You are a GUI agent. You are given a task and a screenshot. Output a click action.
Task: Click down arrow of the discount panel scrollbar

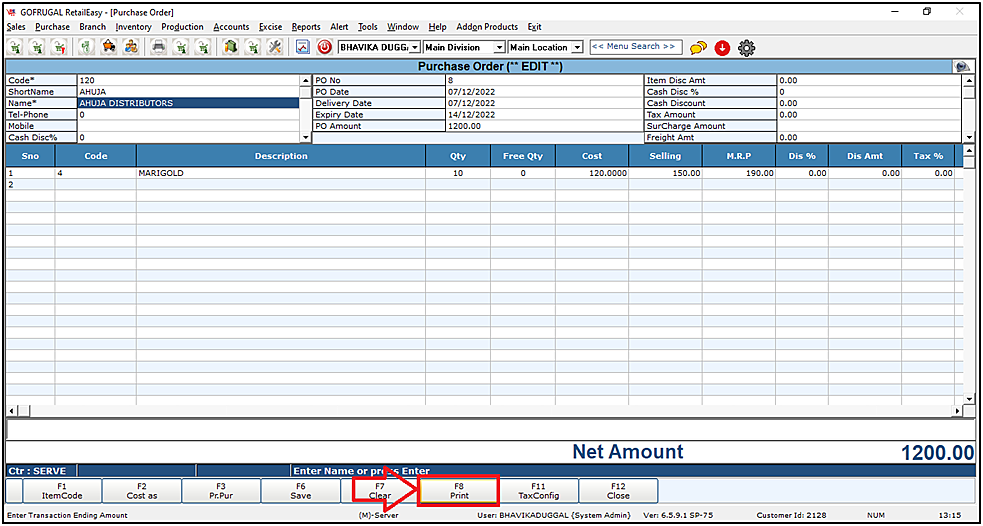(969, 137)
